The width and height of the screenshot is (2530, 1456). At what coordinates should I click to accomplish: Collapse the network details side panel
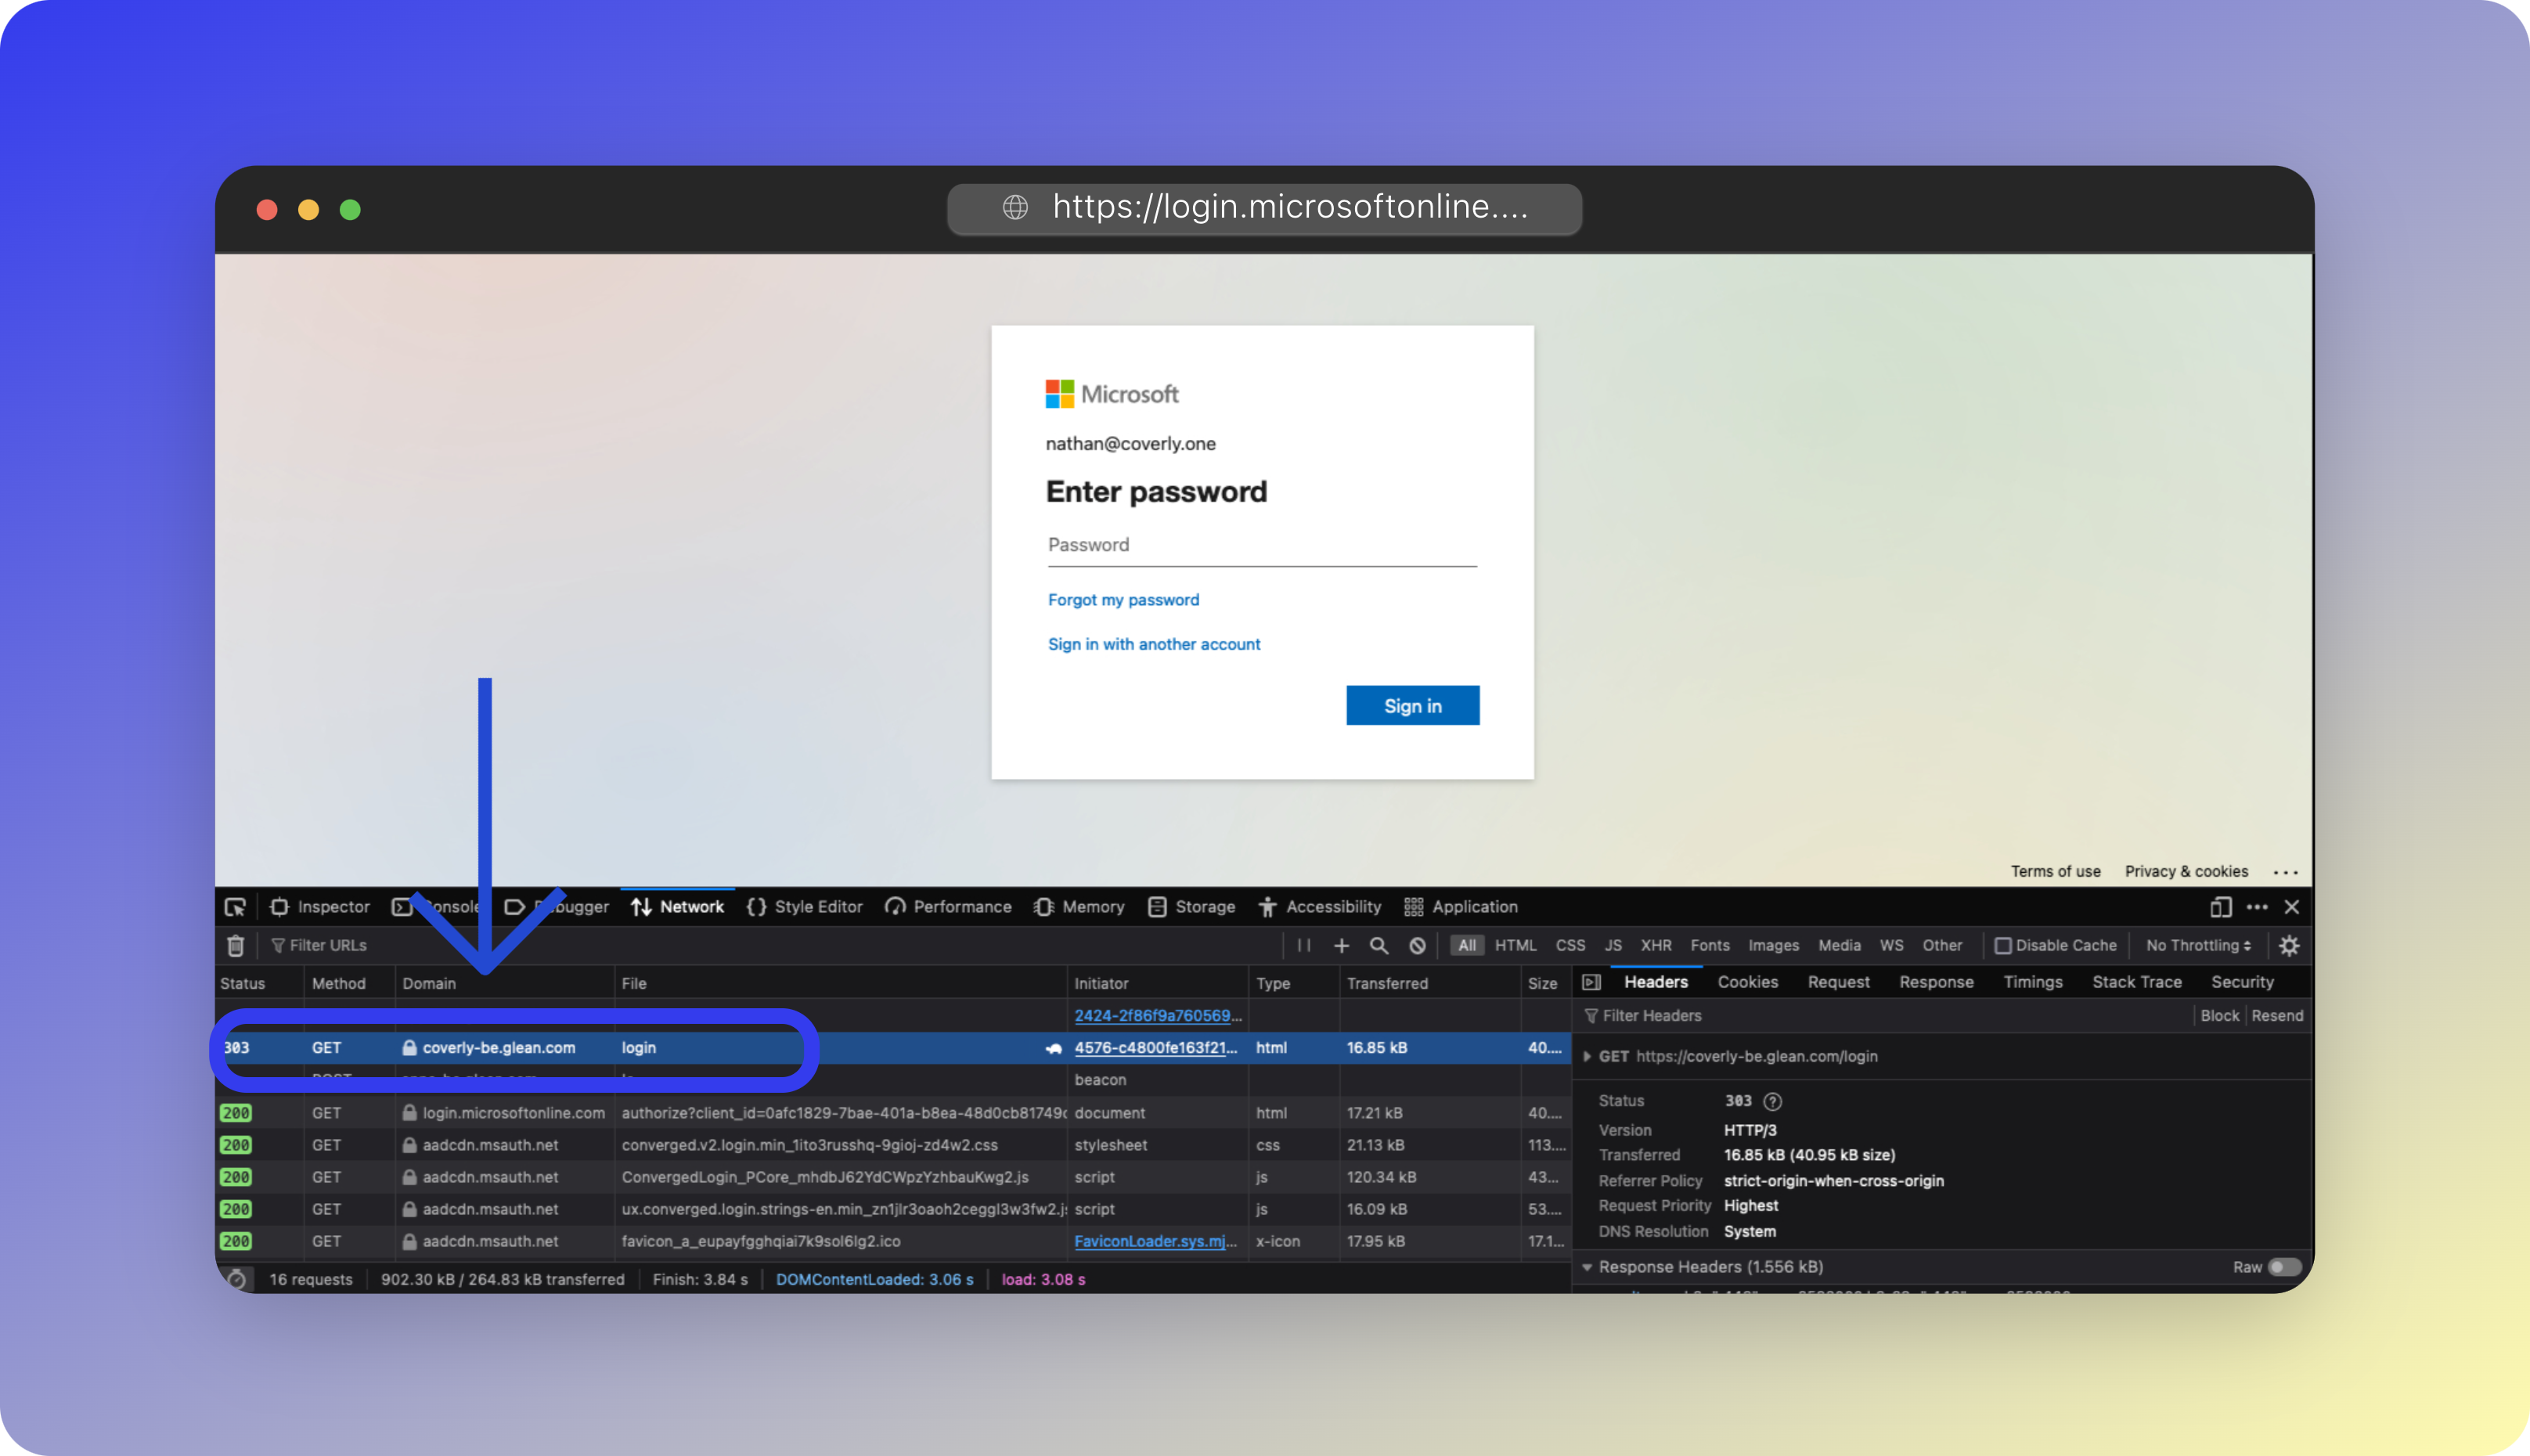[x=1591, y=982]
